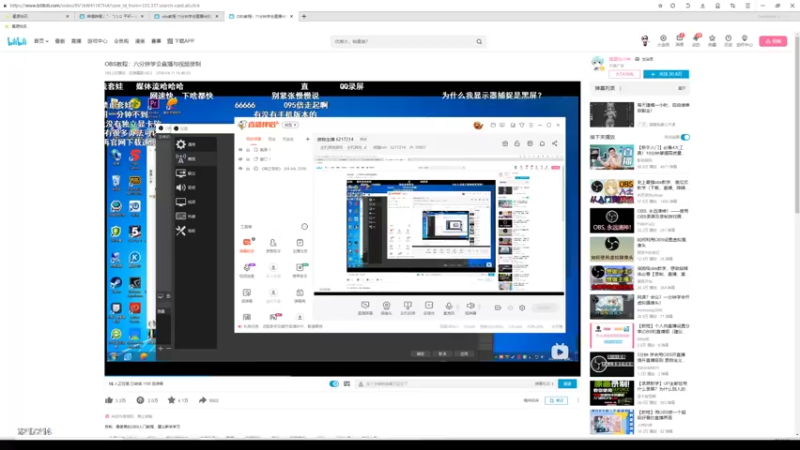Open a new browser tab with plus
The height and width of the screenshot is (450, 800).
pos(304,16)
